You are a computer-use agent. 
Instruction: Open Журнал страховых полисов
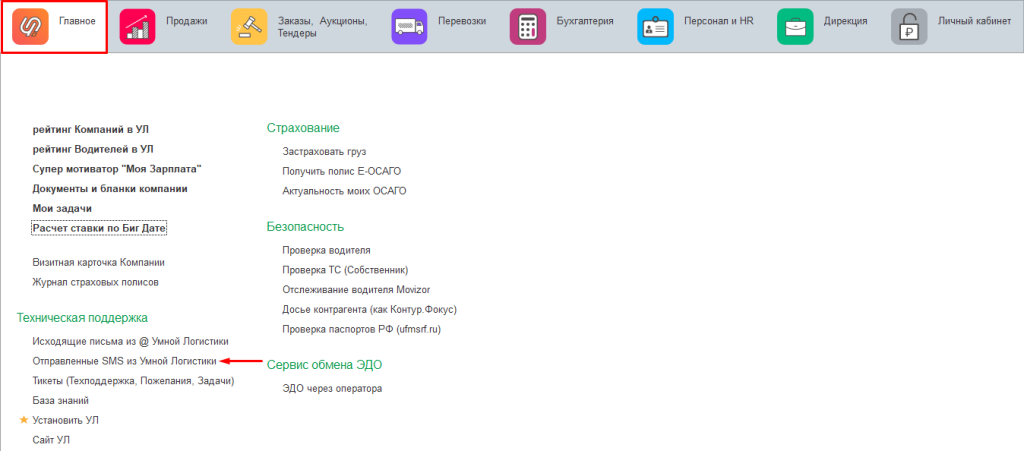(x=96, y=282)
